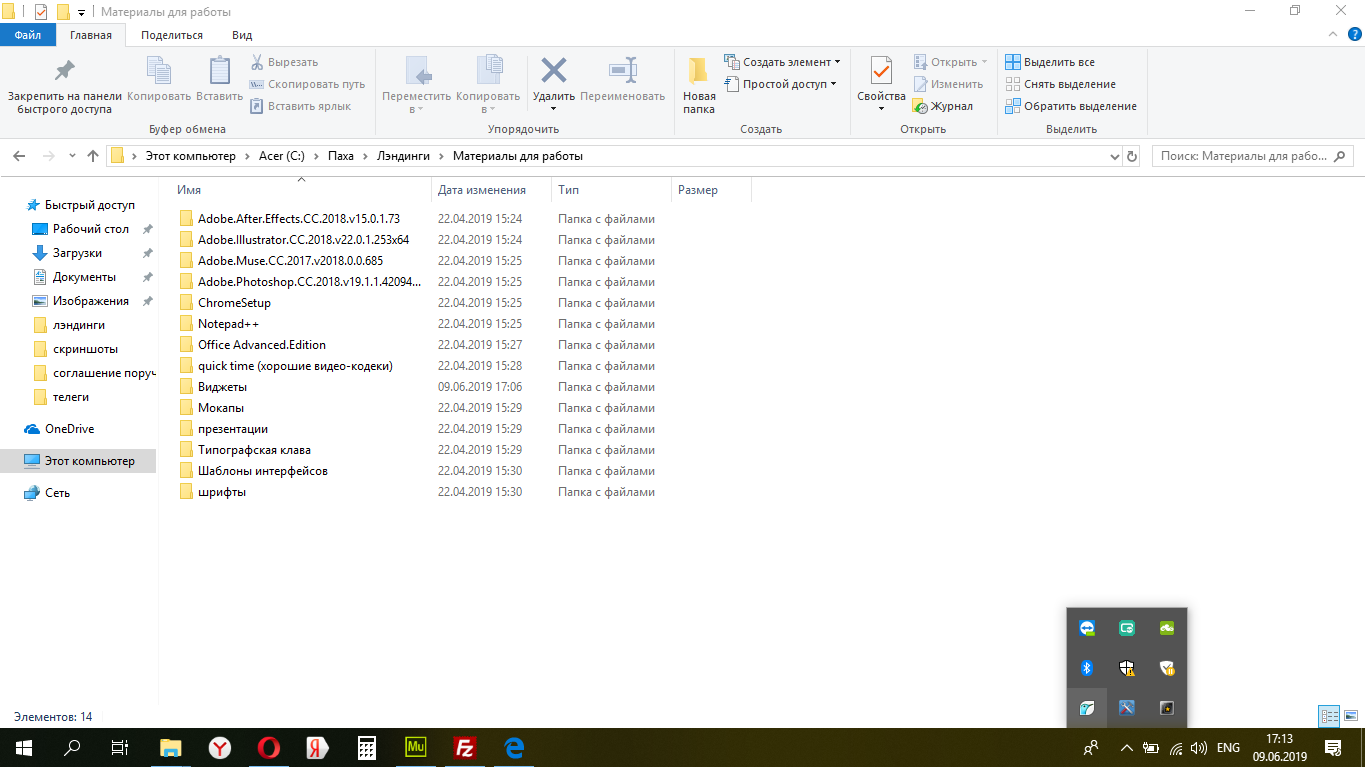Switch to large thumbnails view
This screenshot has height=767, width=1365.
(1350, 716)
